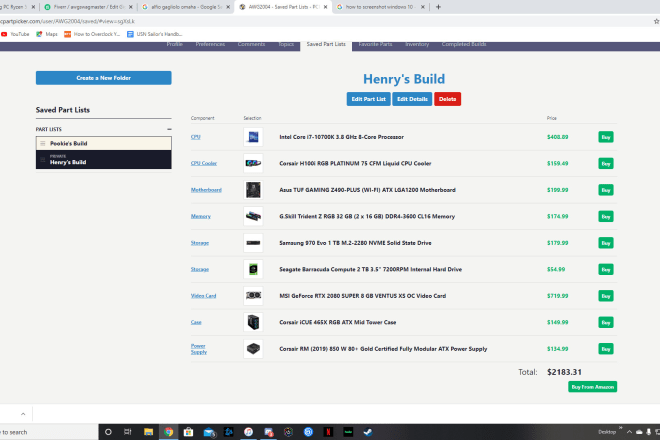Buy the Seagate Barracuda 2 TB drive
Screen dimensions: 660x440
coord(606,269)
